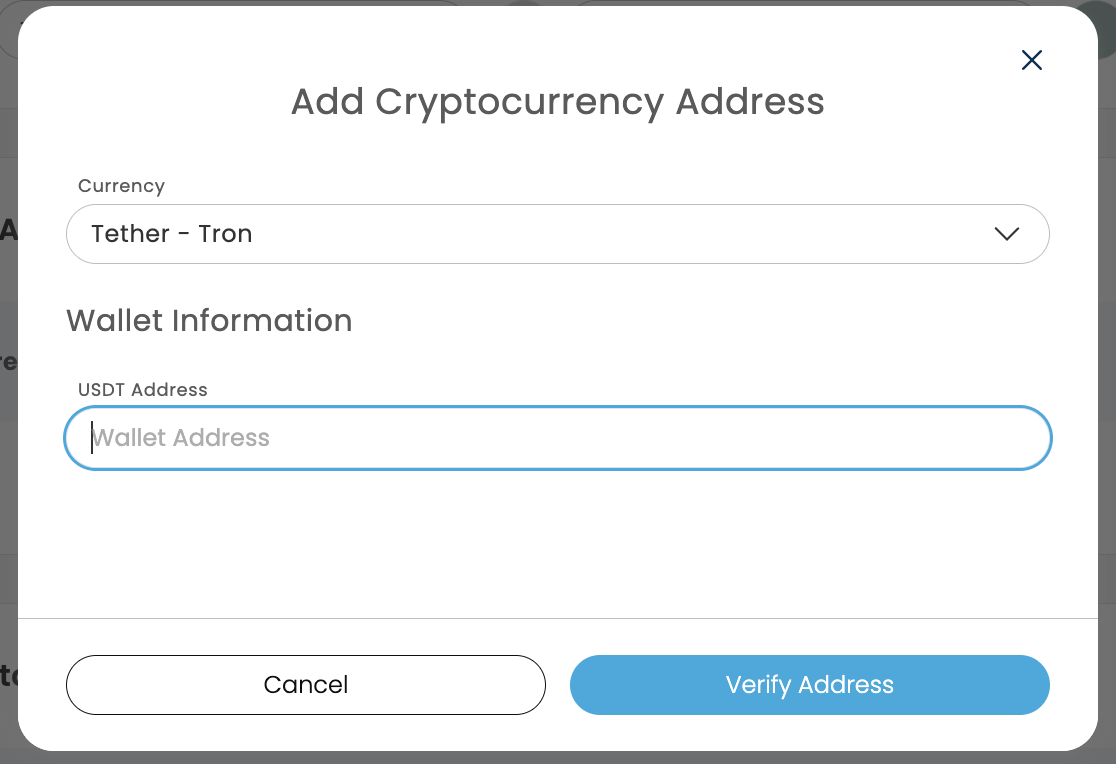Click the word "Cancel" in the outlined button
The height and width of the screenshot is (764, 1116).
coord(306,685)
